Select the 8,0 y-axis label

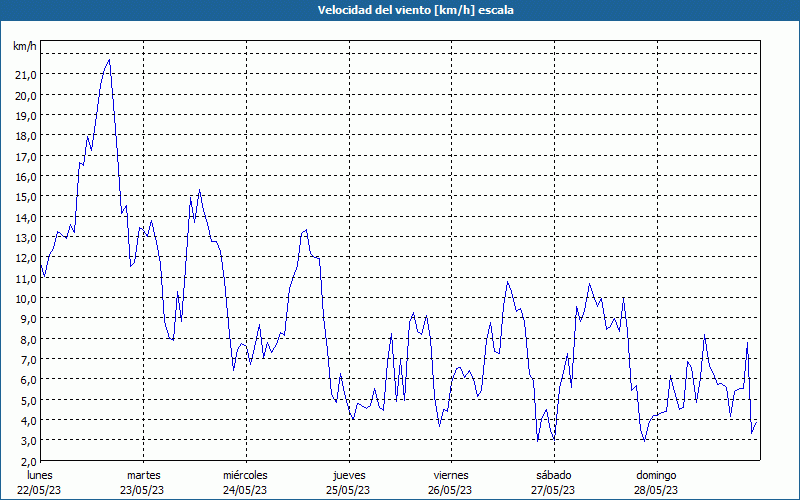(x=29, y=339)
